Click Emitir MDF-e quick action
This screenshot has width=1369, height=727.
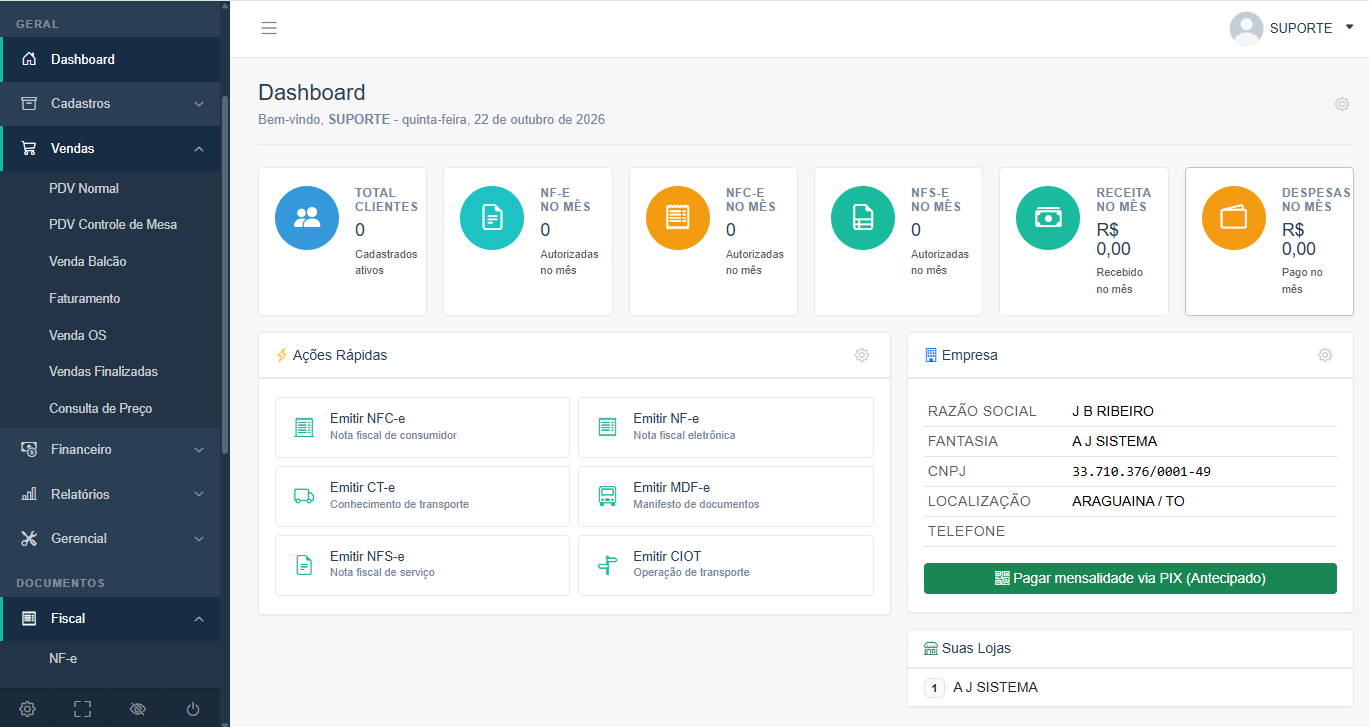[x=726, y=496]
